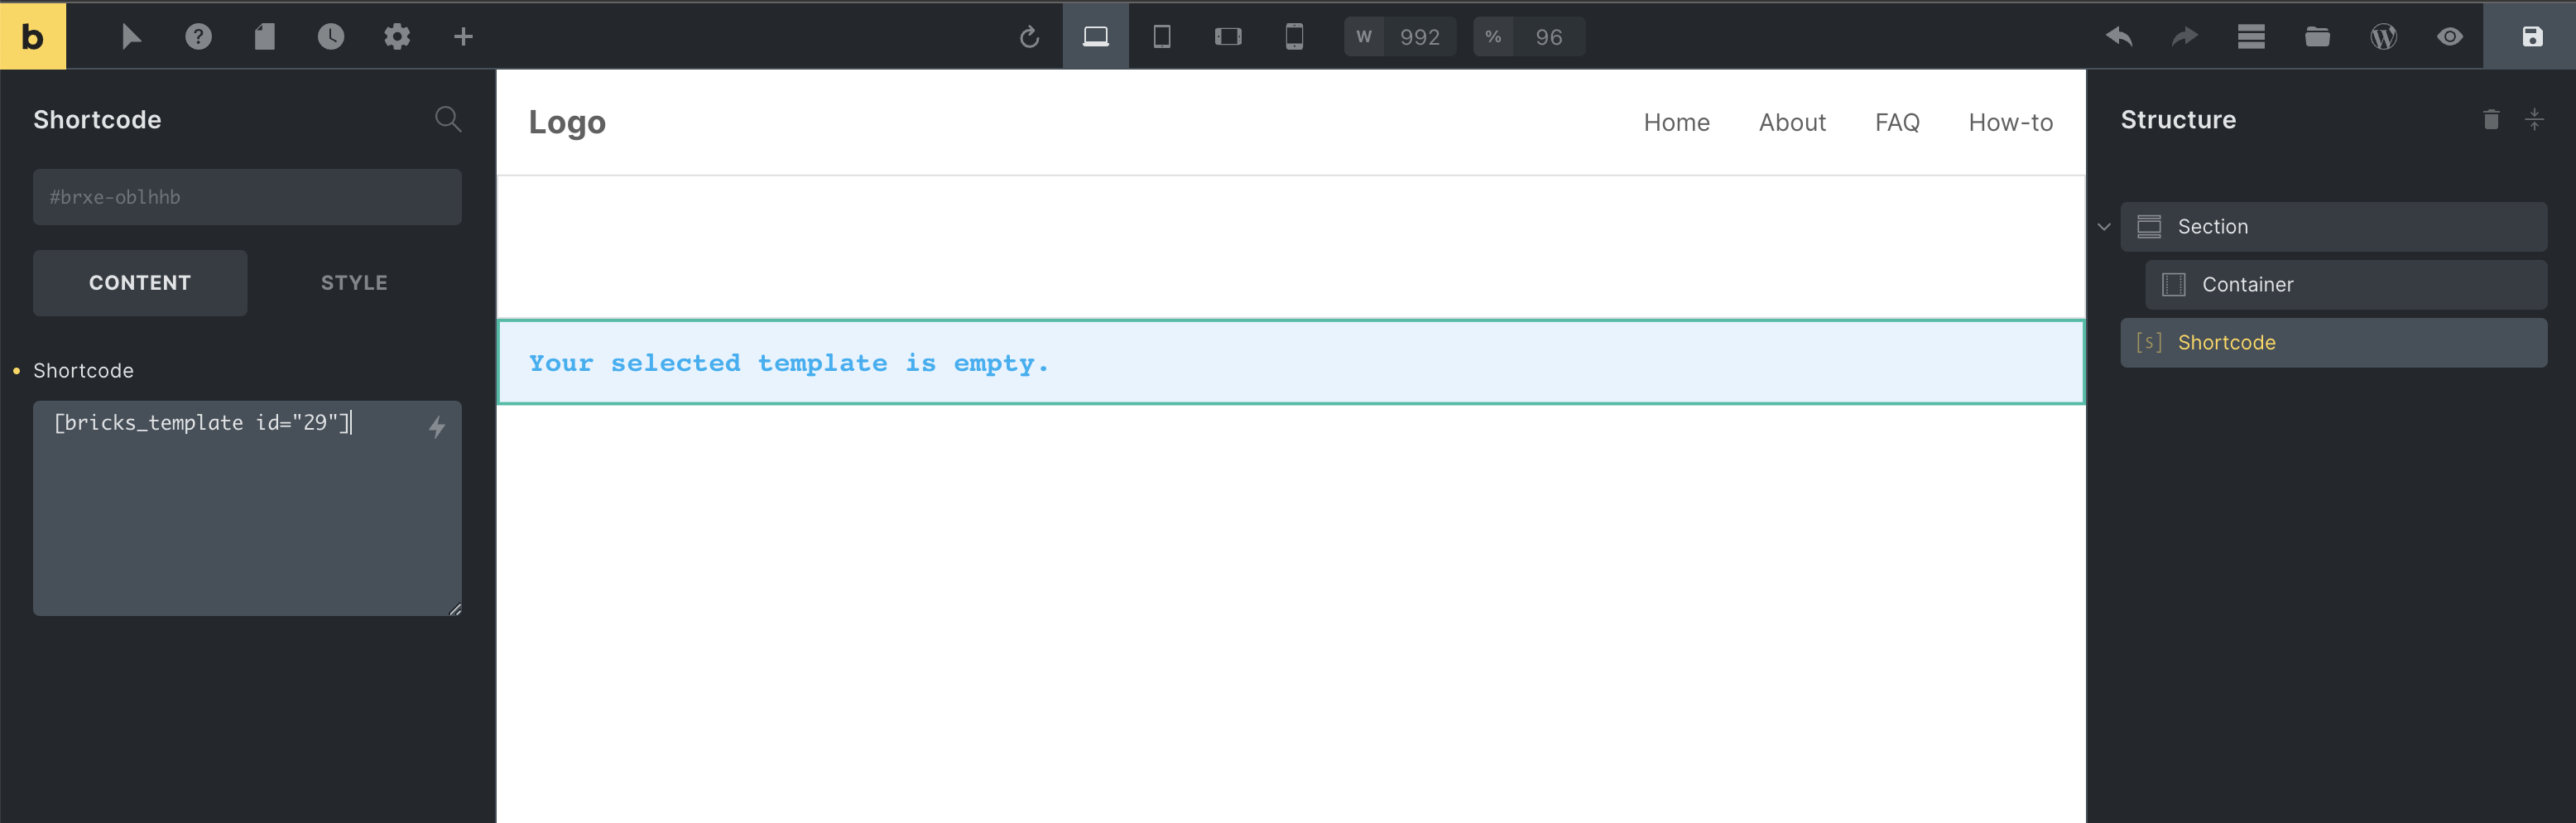Image resolution: width=2576 pixels, height=823 pixels.
Task: Click the collapse all structure icon
Action: (x=2534, y=119)
